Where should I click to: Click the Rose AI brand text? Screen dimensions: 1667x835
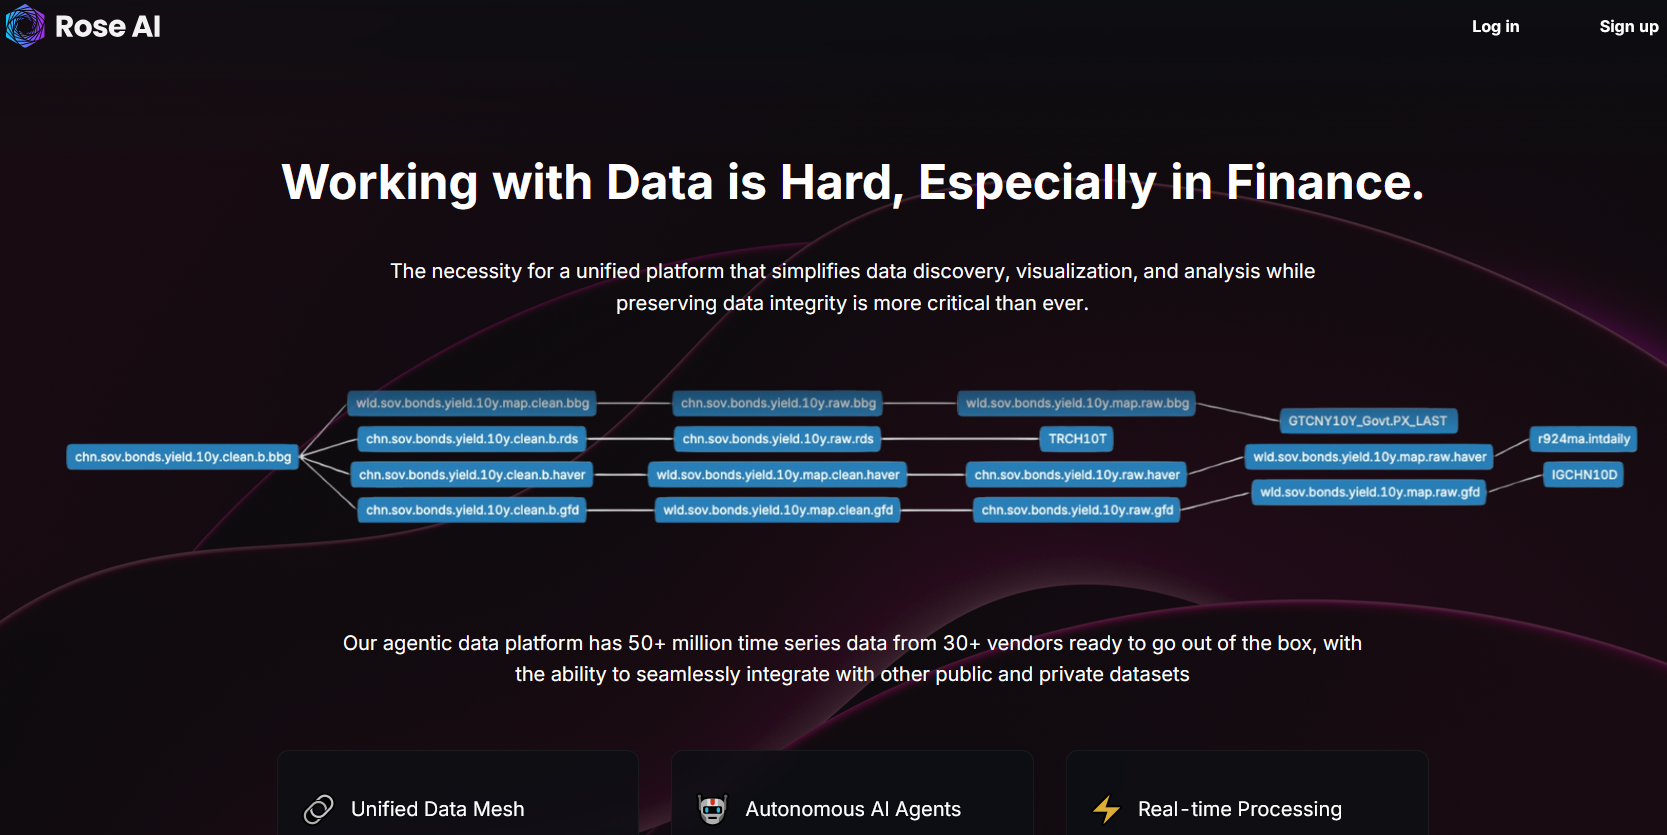[x=108, y=27]
